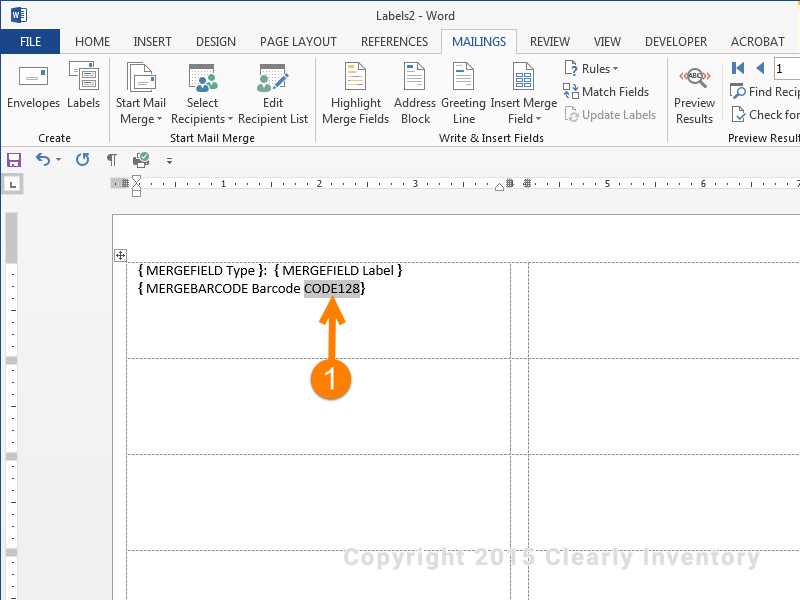Click Match Fields
The height and width of the screenshot is (600, 800).
click(606, 92)
